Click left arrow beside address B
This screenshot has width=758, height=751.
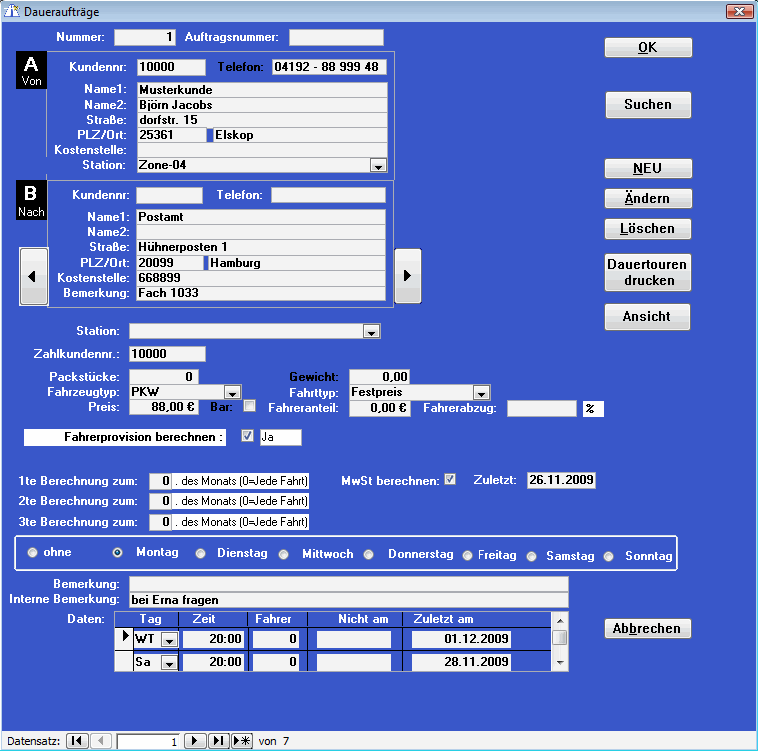pyautogui.click(x=33, y=275)
